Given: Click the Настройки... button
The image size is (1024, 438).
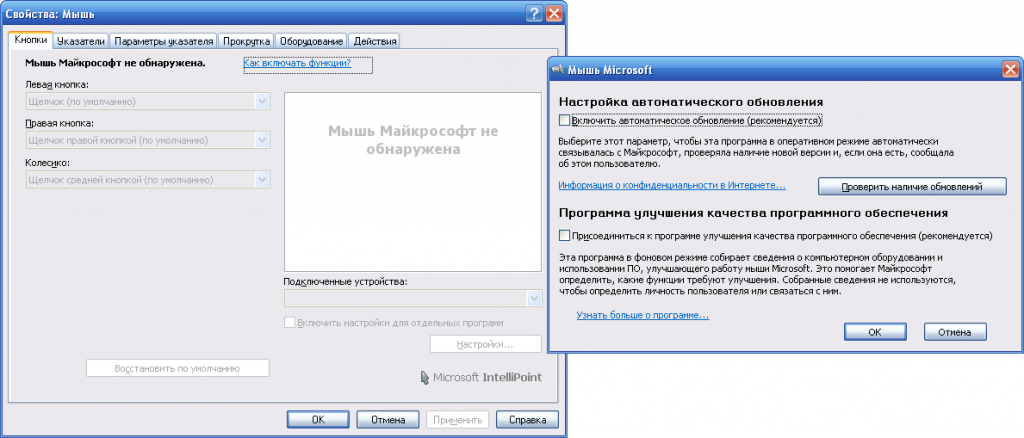Looking at the screenshot, I should 485,344.
